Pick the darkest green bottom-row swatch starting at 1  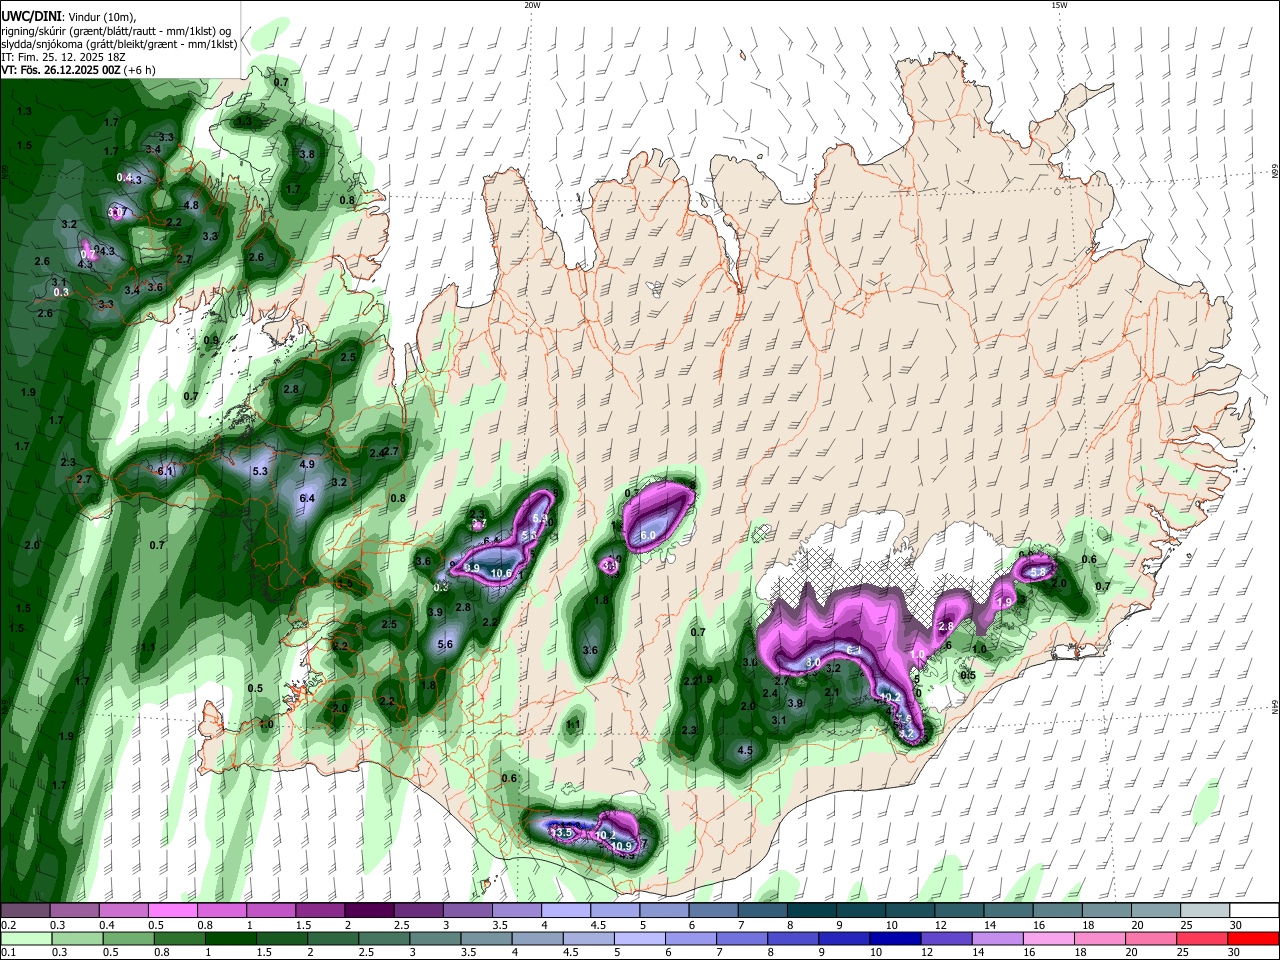click(x=230, y=938)
